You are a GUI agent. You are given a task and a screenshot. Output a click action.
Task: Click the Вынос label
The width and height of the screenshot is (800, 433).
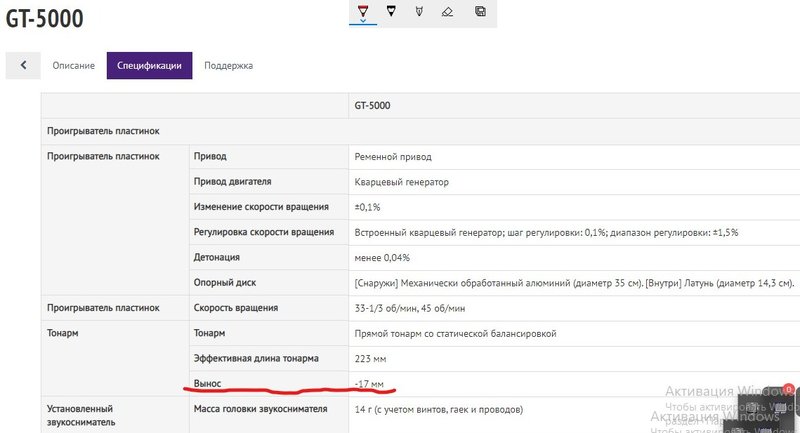[x=207, y=384]
